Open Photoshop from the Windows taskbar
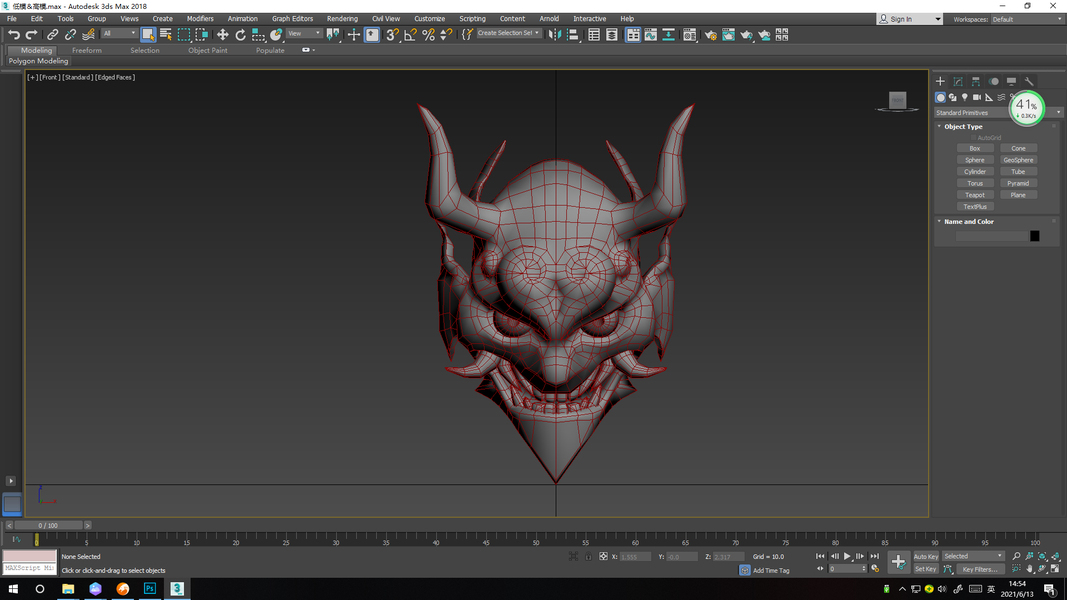This screenshot has width=1067, height=600. tap(149, 589)
